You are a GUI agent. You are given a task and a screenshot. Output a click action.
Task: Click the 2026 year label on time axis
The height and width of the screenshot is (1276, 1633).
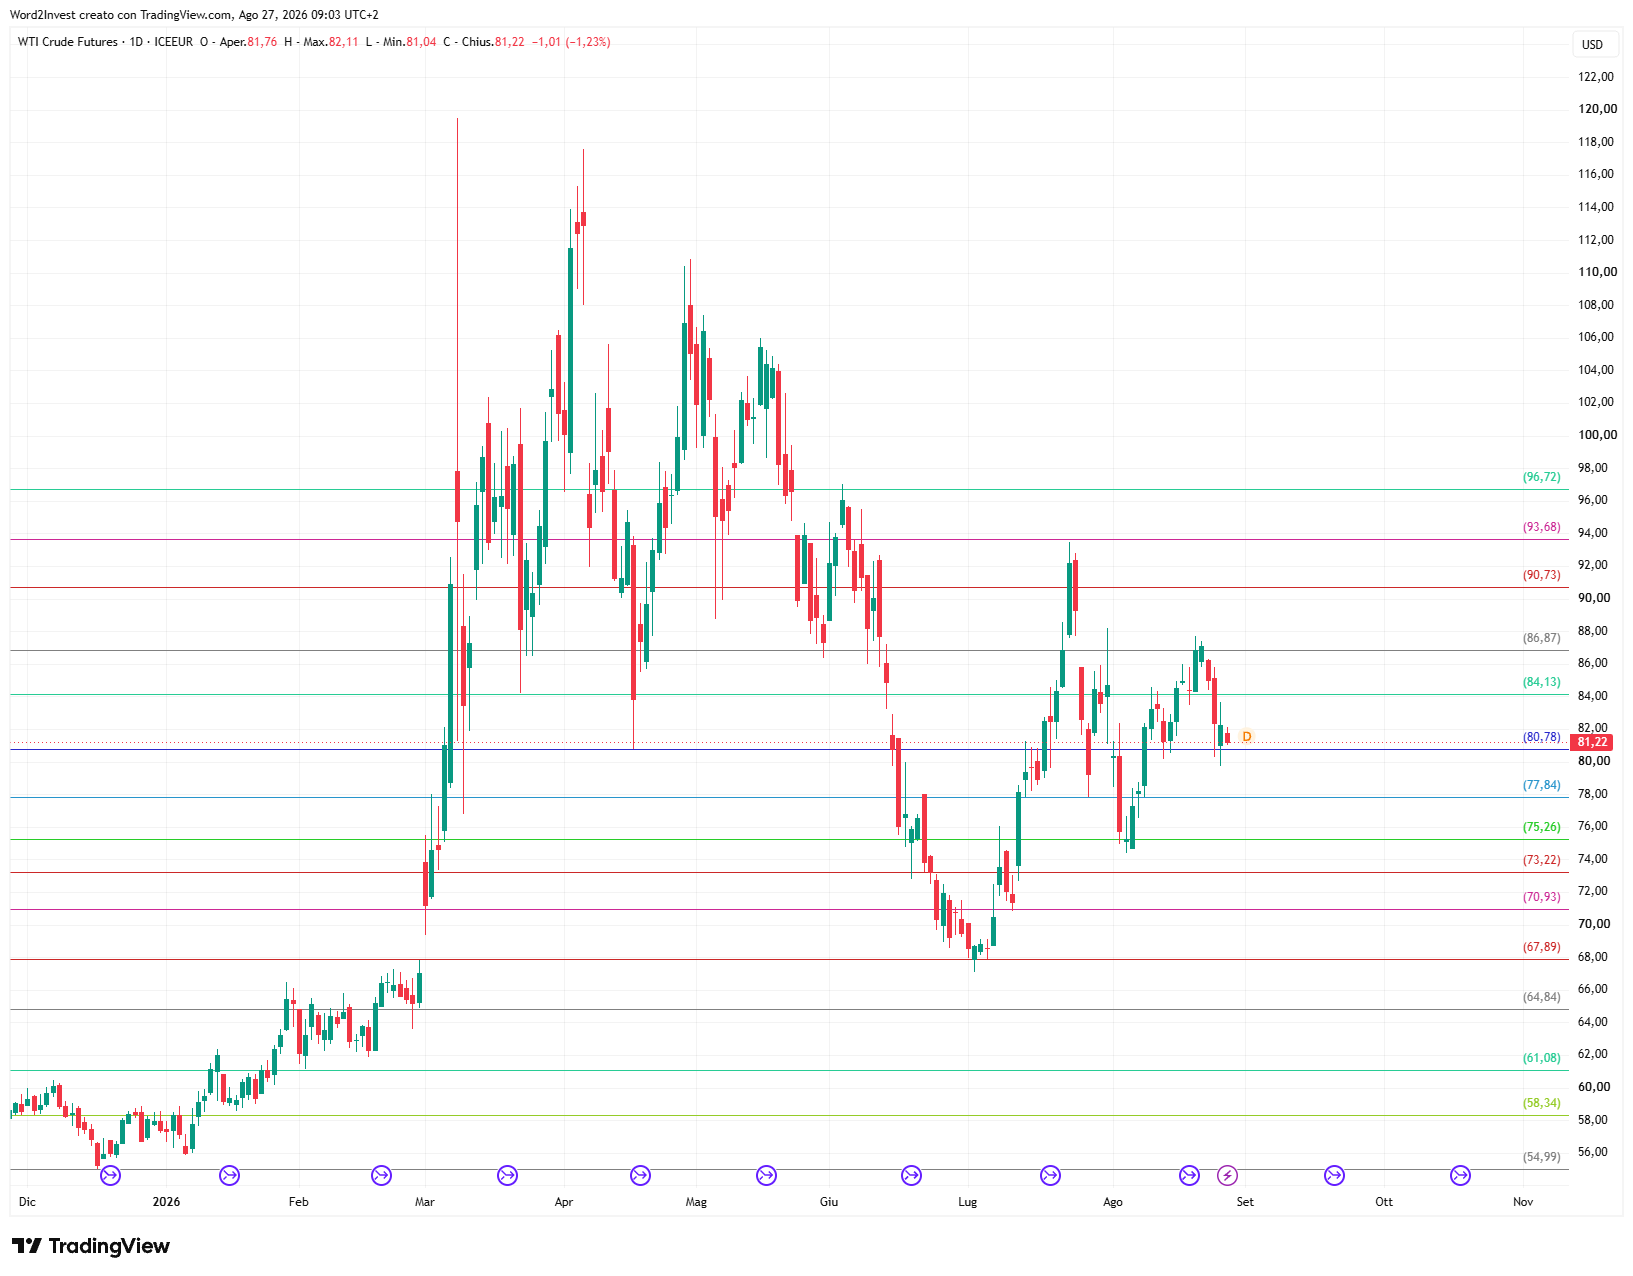pos(166,1202)
